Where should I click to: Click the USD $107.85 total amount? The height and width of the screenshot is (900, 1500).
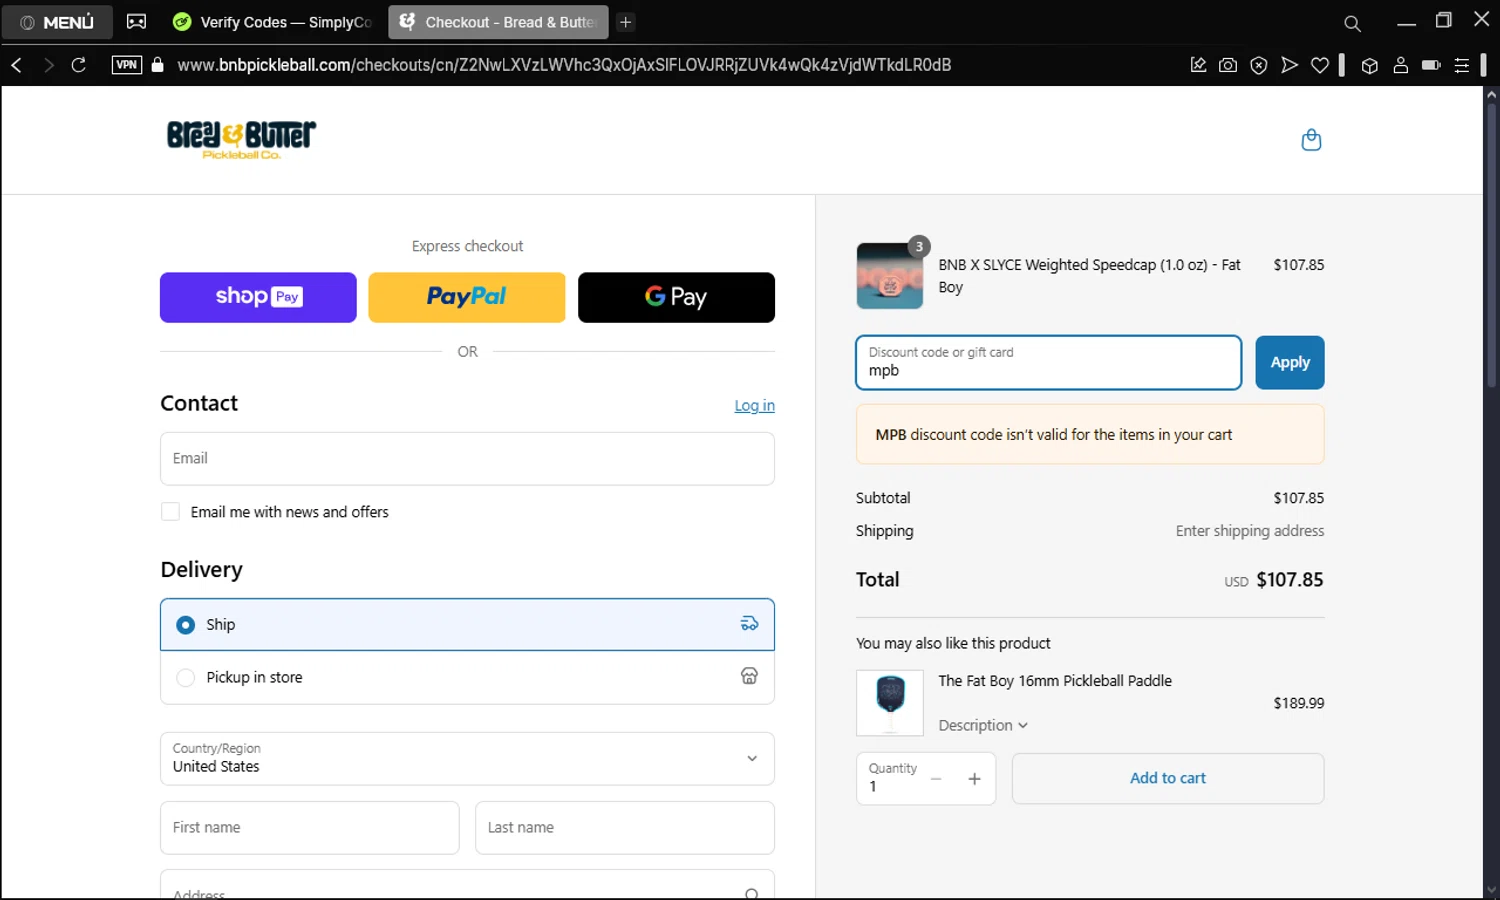pyautogui.click(x=1274, y=580)
